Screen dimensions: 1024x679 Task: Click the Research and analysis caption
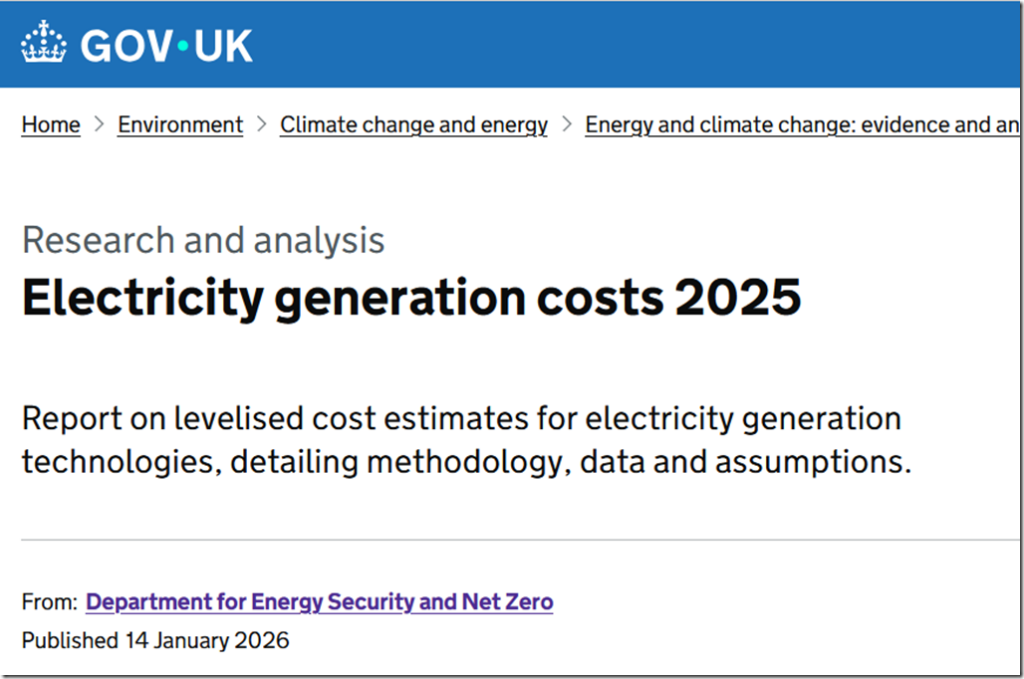203,241
